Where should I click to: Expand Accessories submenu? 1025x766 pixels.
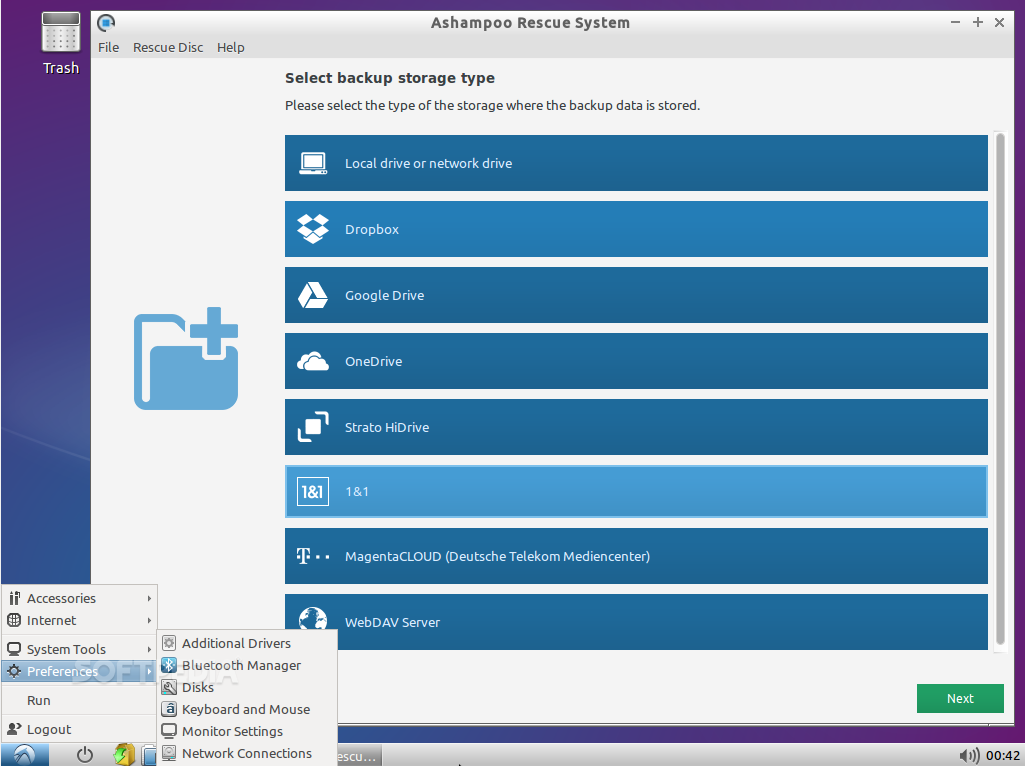click(79, 598)
